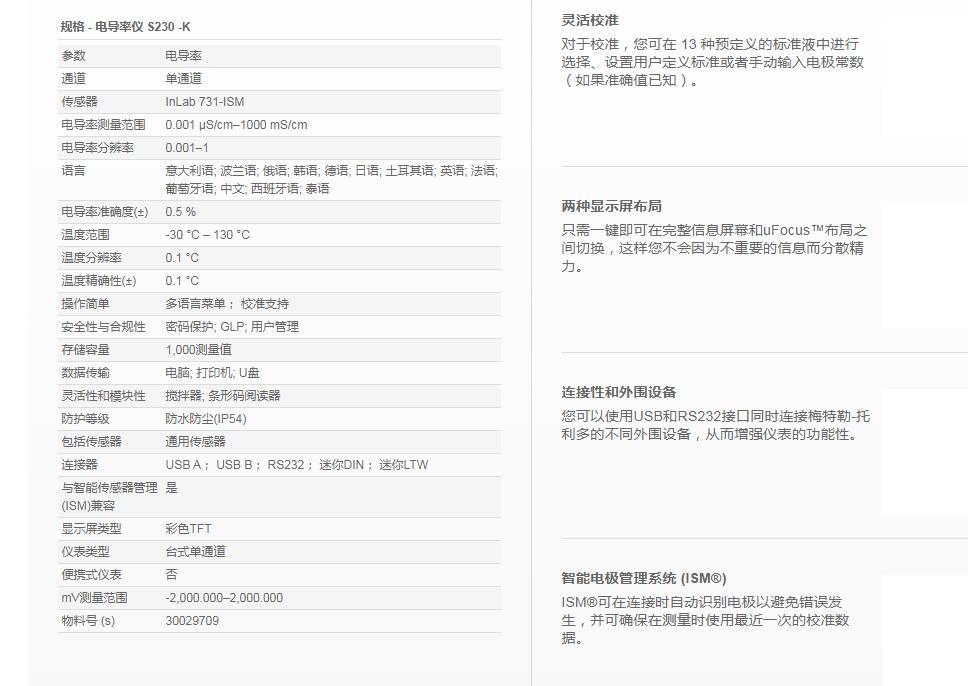Image resolution: width=968 pixels, height=686 pixels.
Task: Click the value '多语言菜单； 校准支持'
Action: point(227,304)
